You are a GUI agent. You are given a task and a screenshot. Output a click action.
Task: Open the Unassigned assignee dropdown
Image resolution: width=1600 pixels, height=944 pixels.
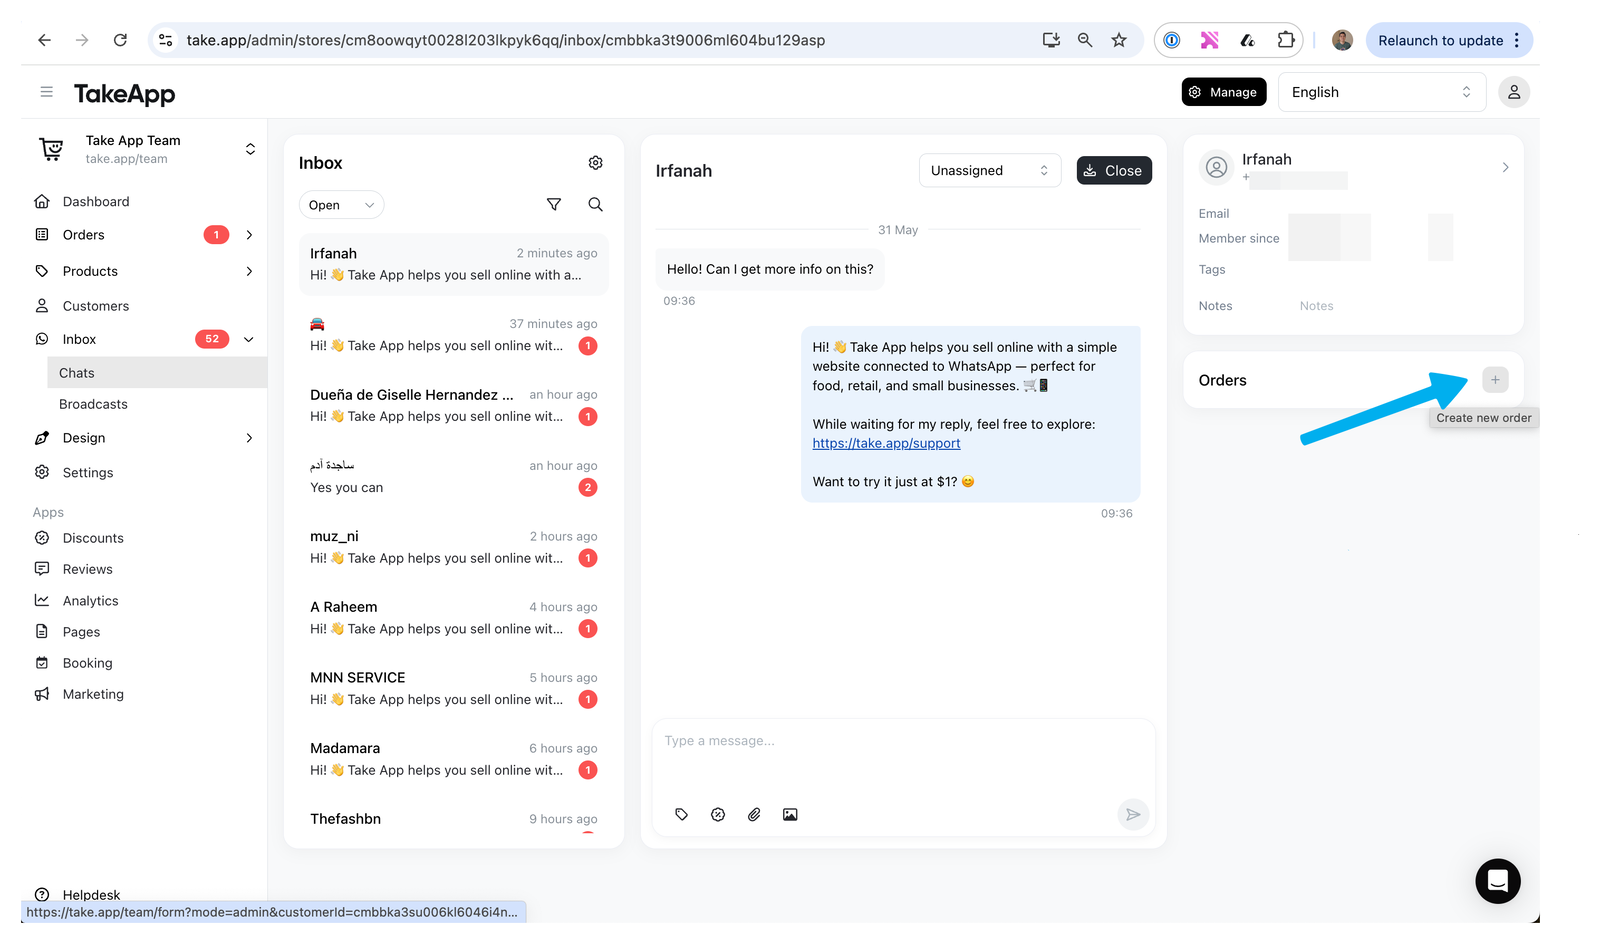pos(990,171)
